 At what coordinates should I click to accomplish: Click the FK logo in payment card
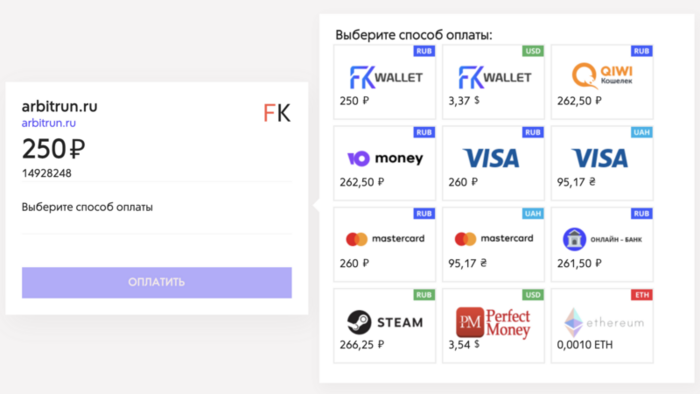click(277, 112)
